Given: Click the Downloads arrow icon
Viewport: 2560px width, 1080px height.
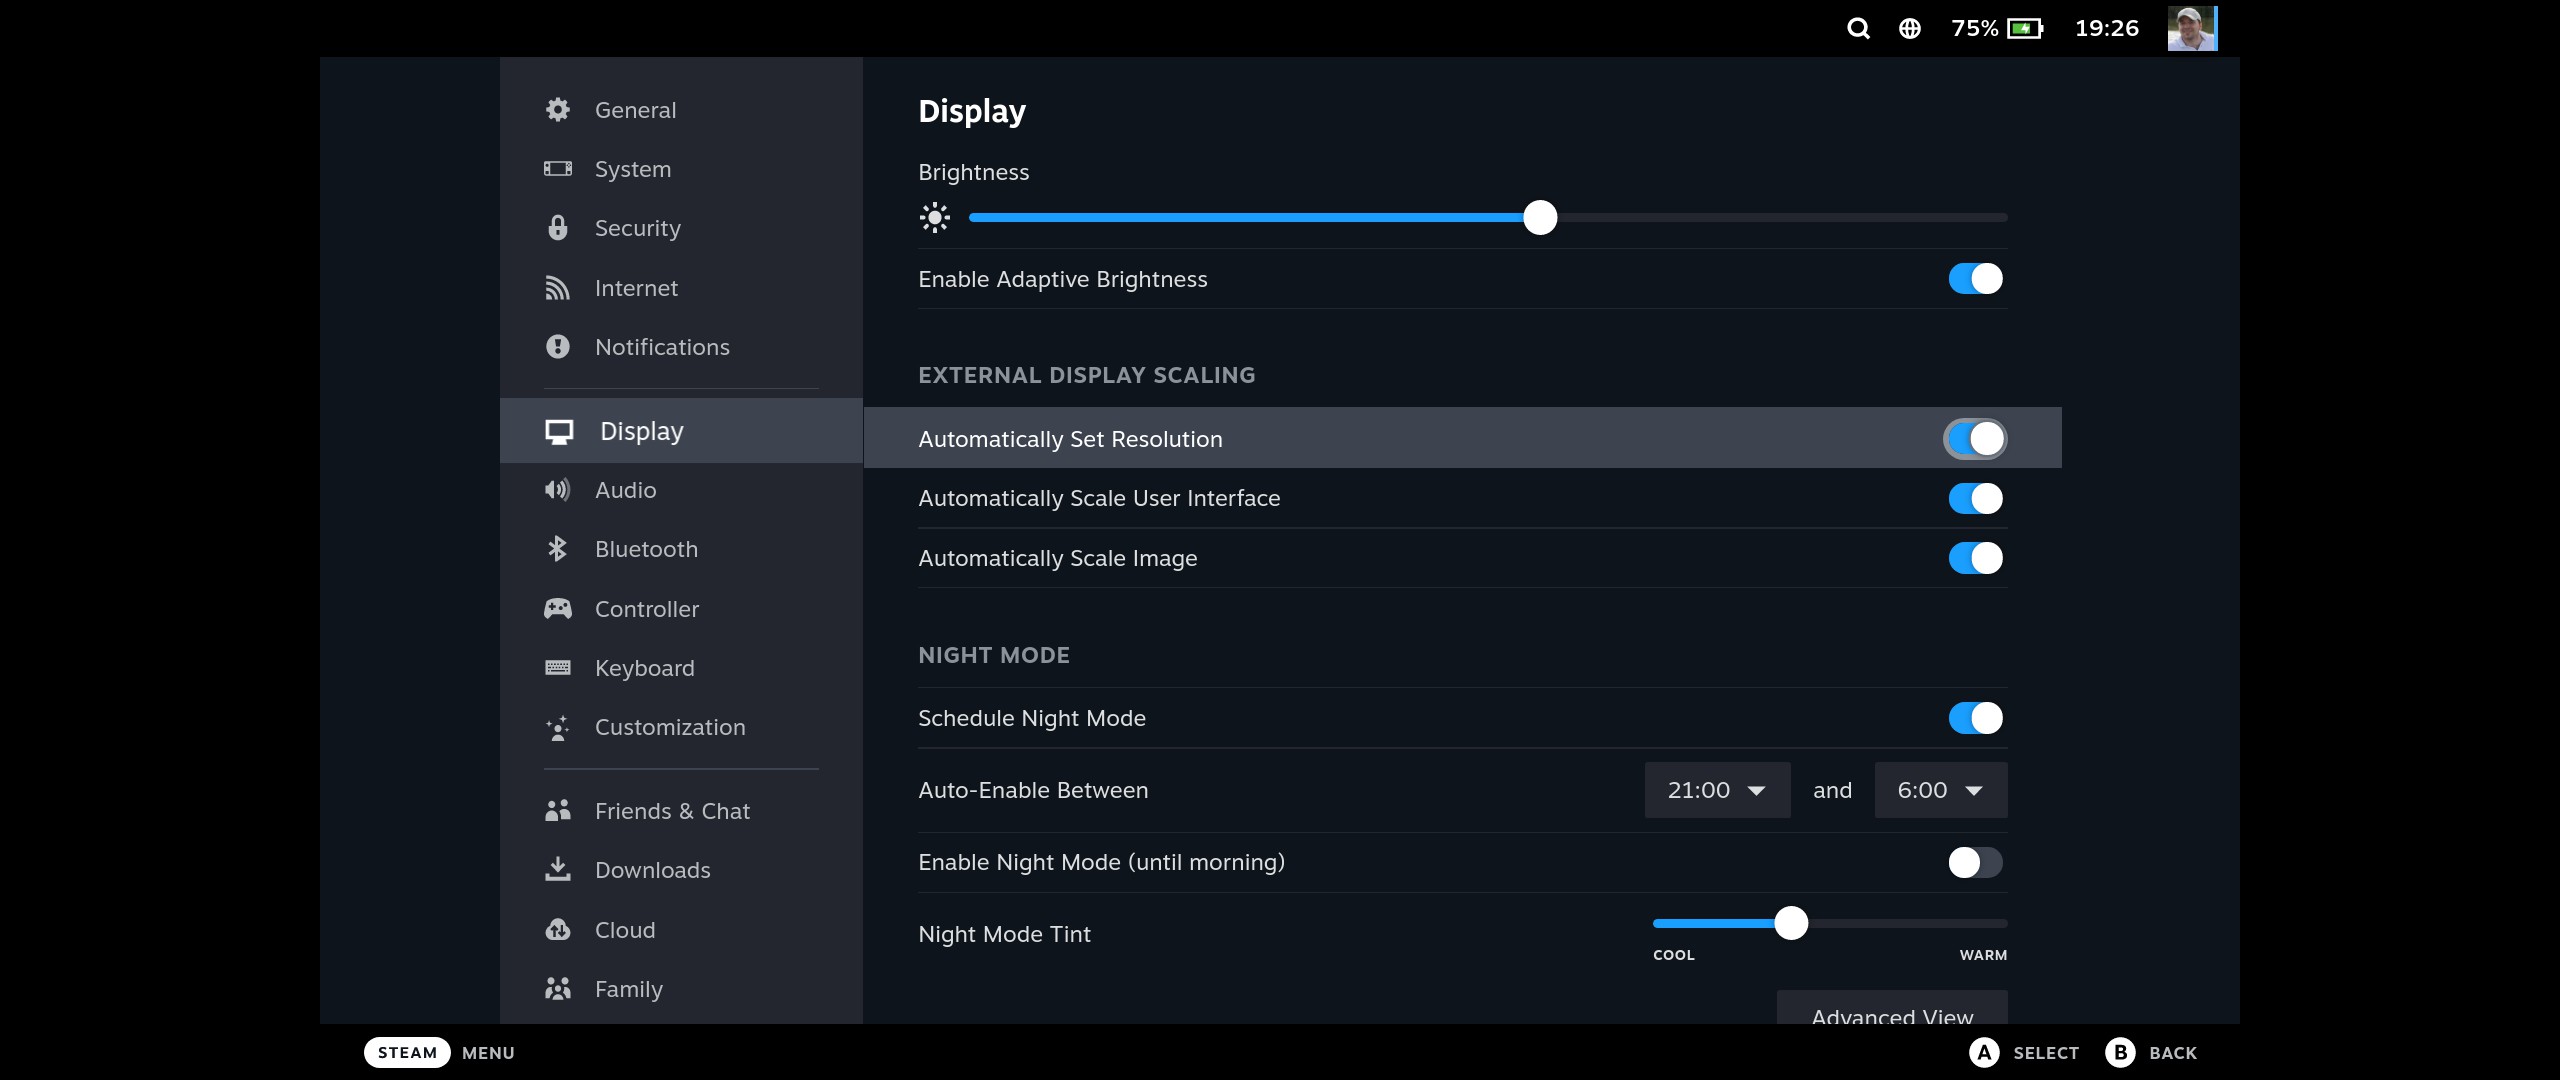Looking at the screenshot, I should coord(557,869).
